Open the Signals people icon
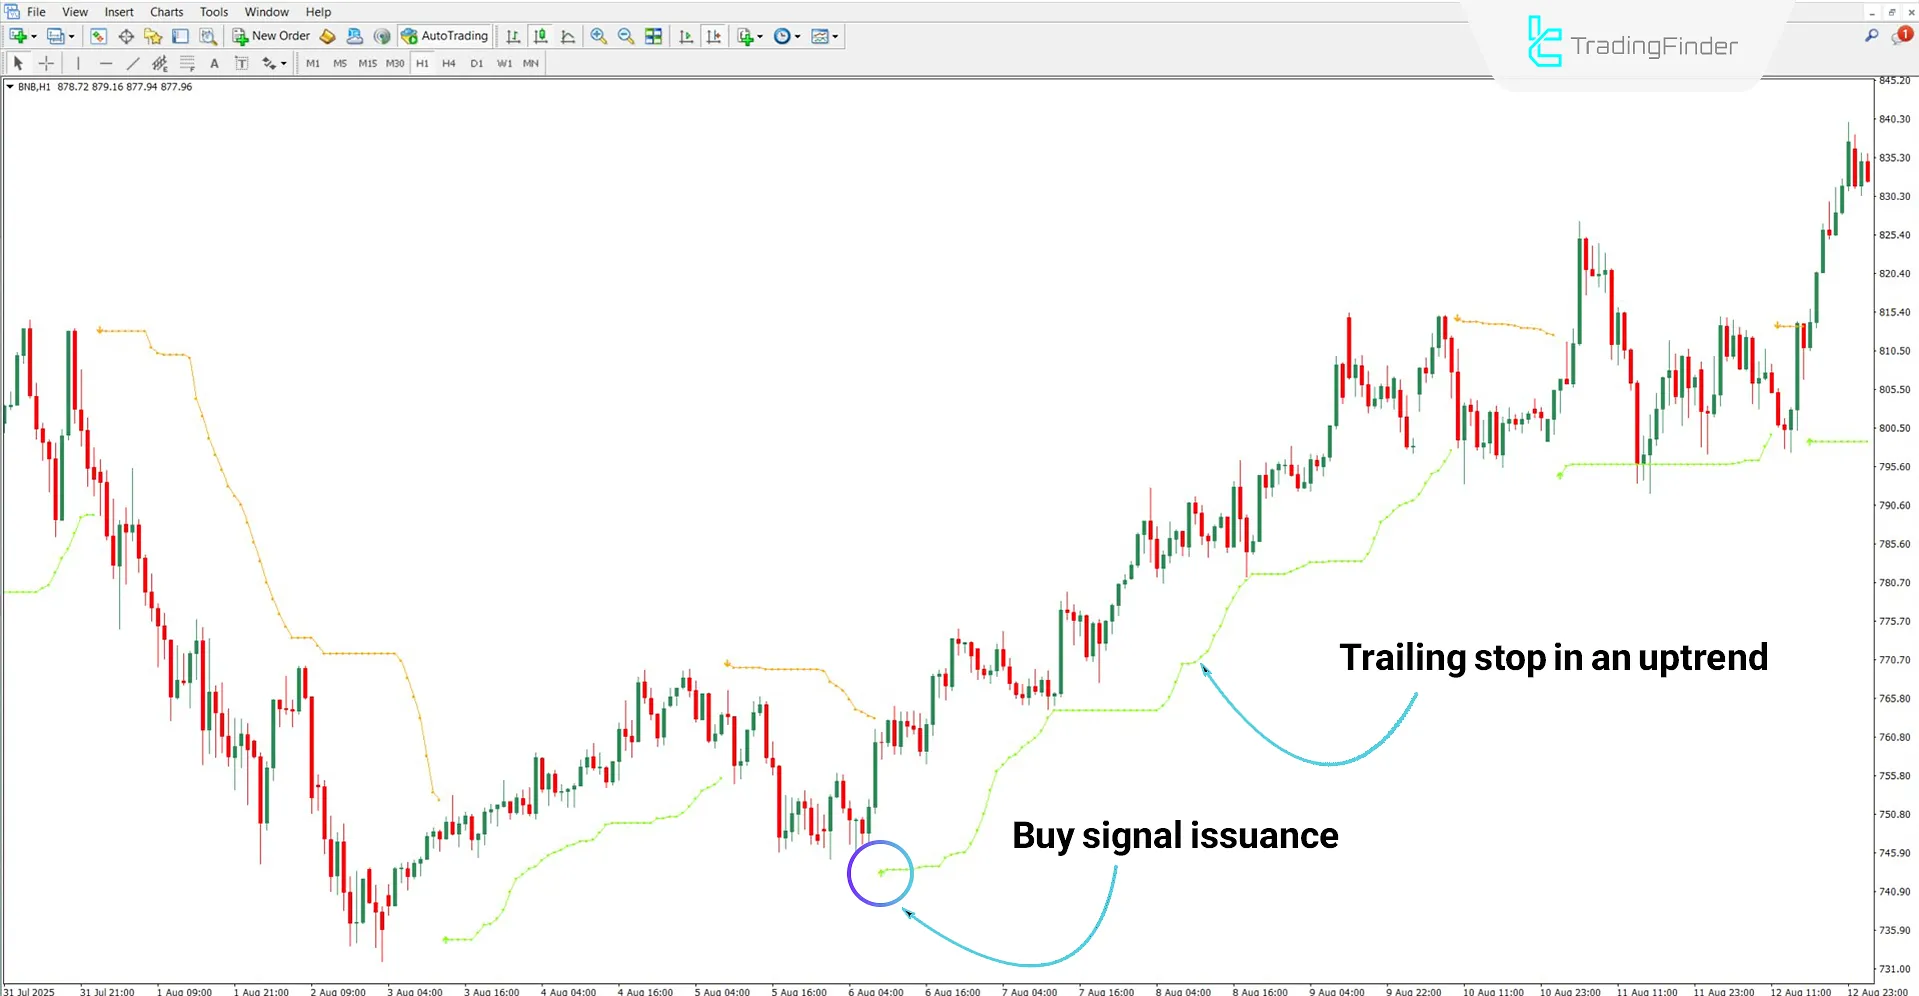This screenshot has height=996, width=1919. (x=355, y=36)
